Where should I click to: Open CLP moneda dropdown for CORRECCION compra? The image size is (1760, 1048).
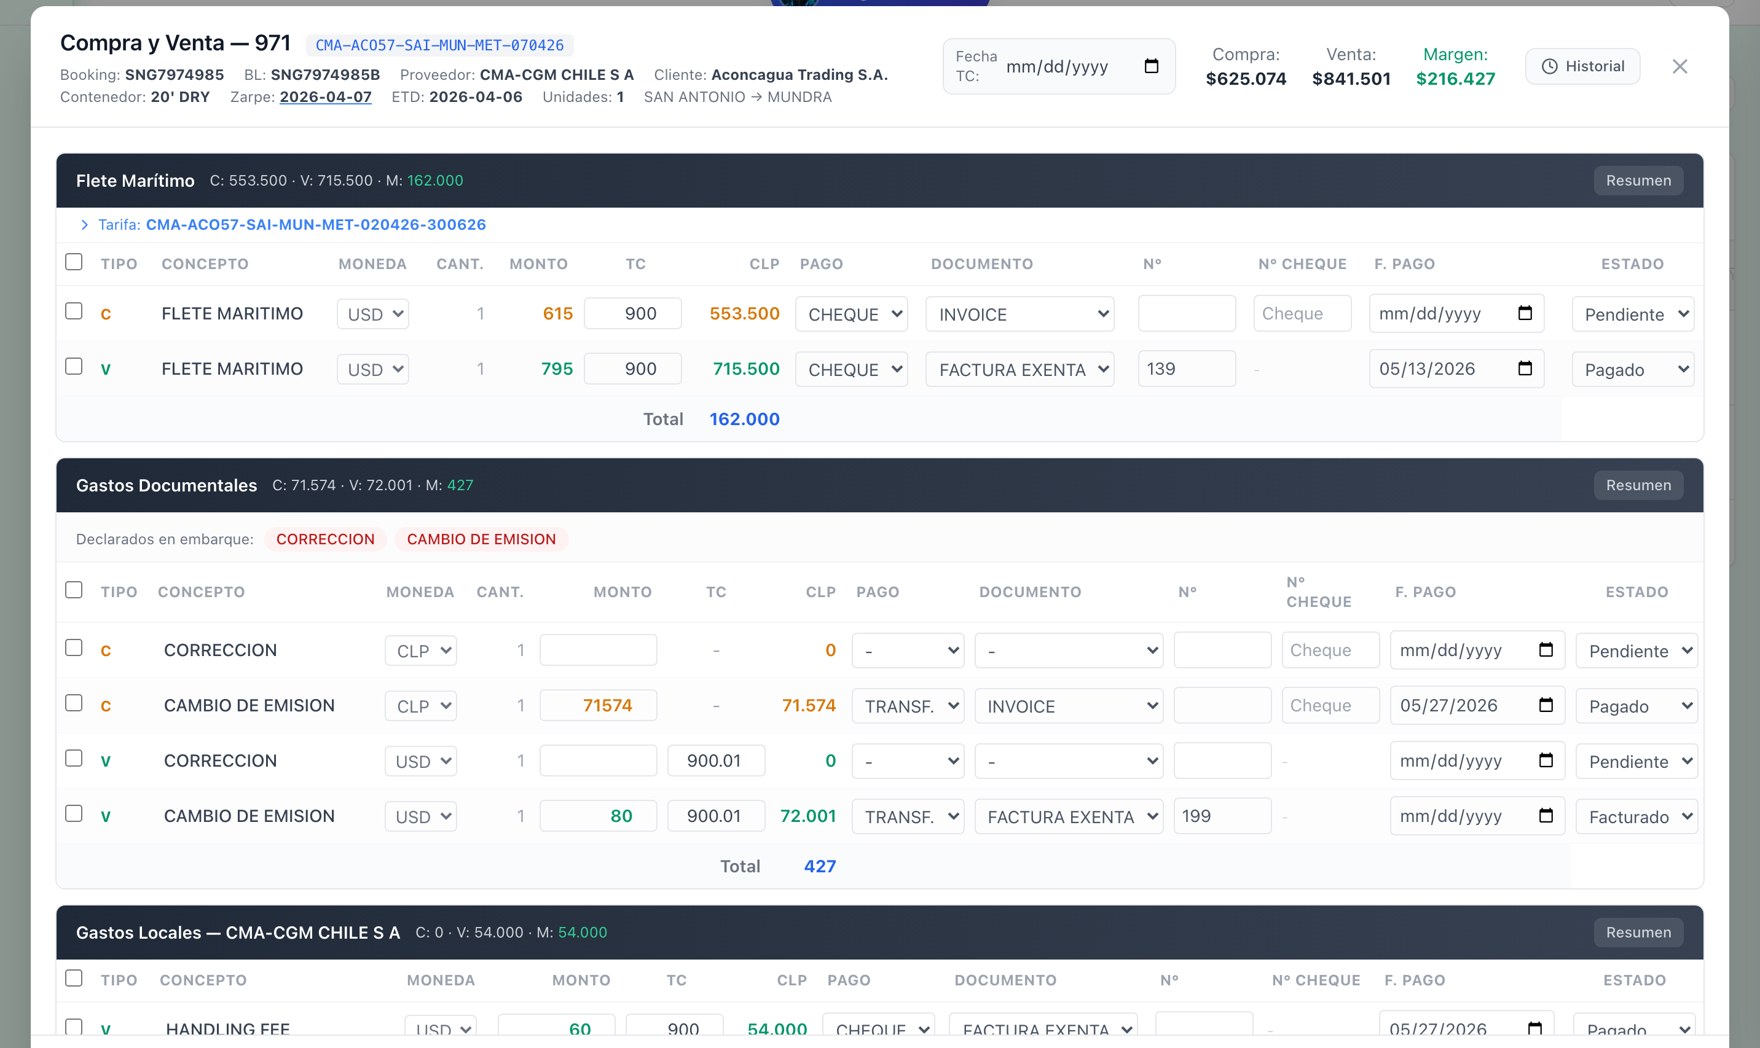[421, 651]
